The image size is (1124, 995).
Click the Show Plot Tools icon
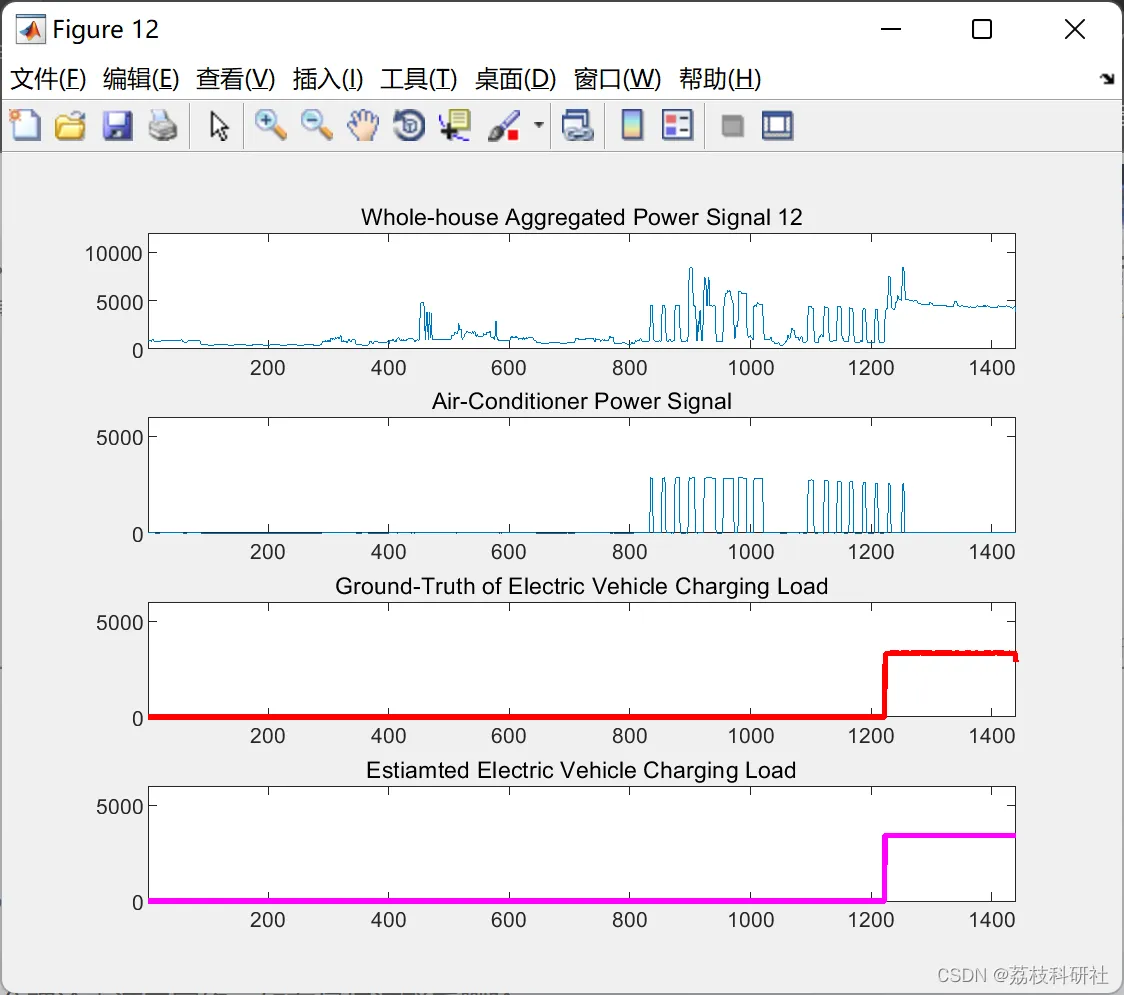click(x=777, y=125)
